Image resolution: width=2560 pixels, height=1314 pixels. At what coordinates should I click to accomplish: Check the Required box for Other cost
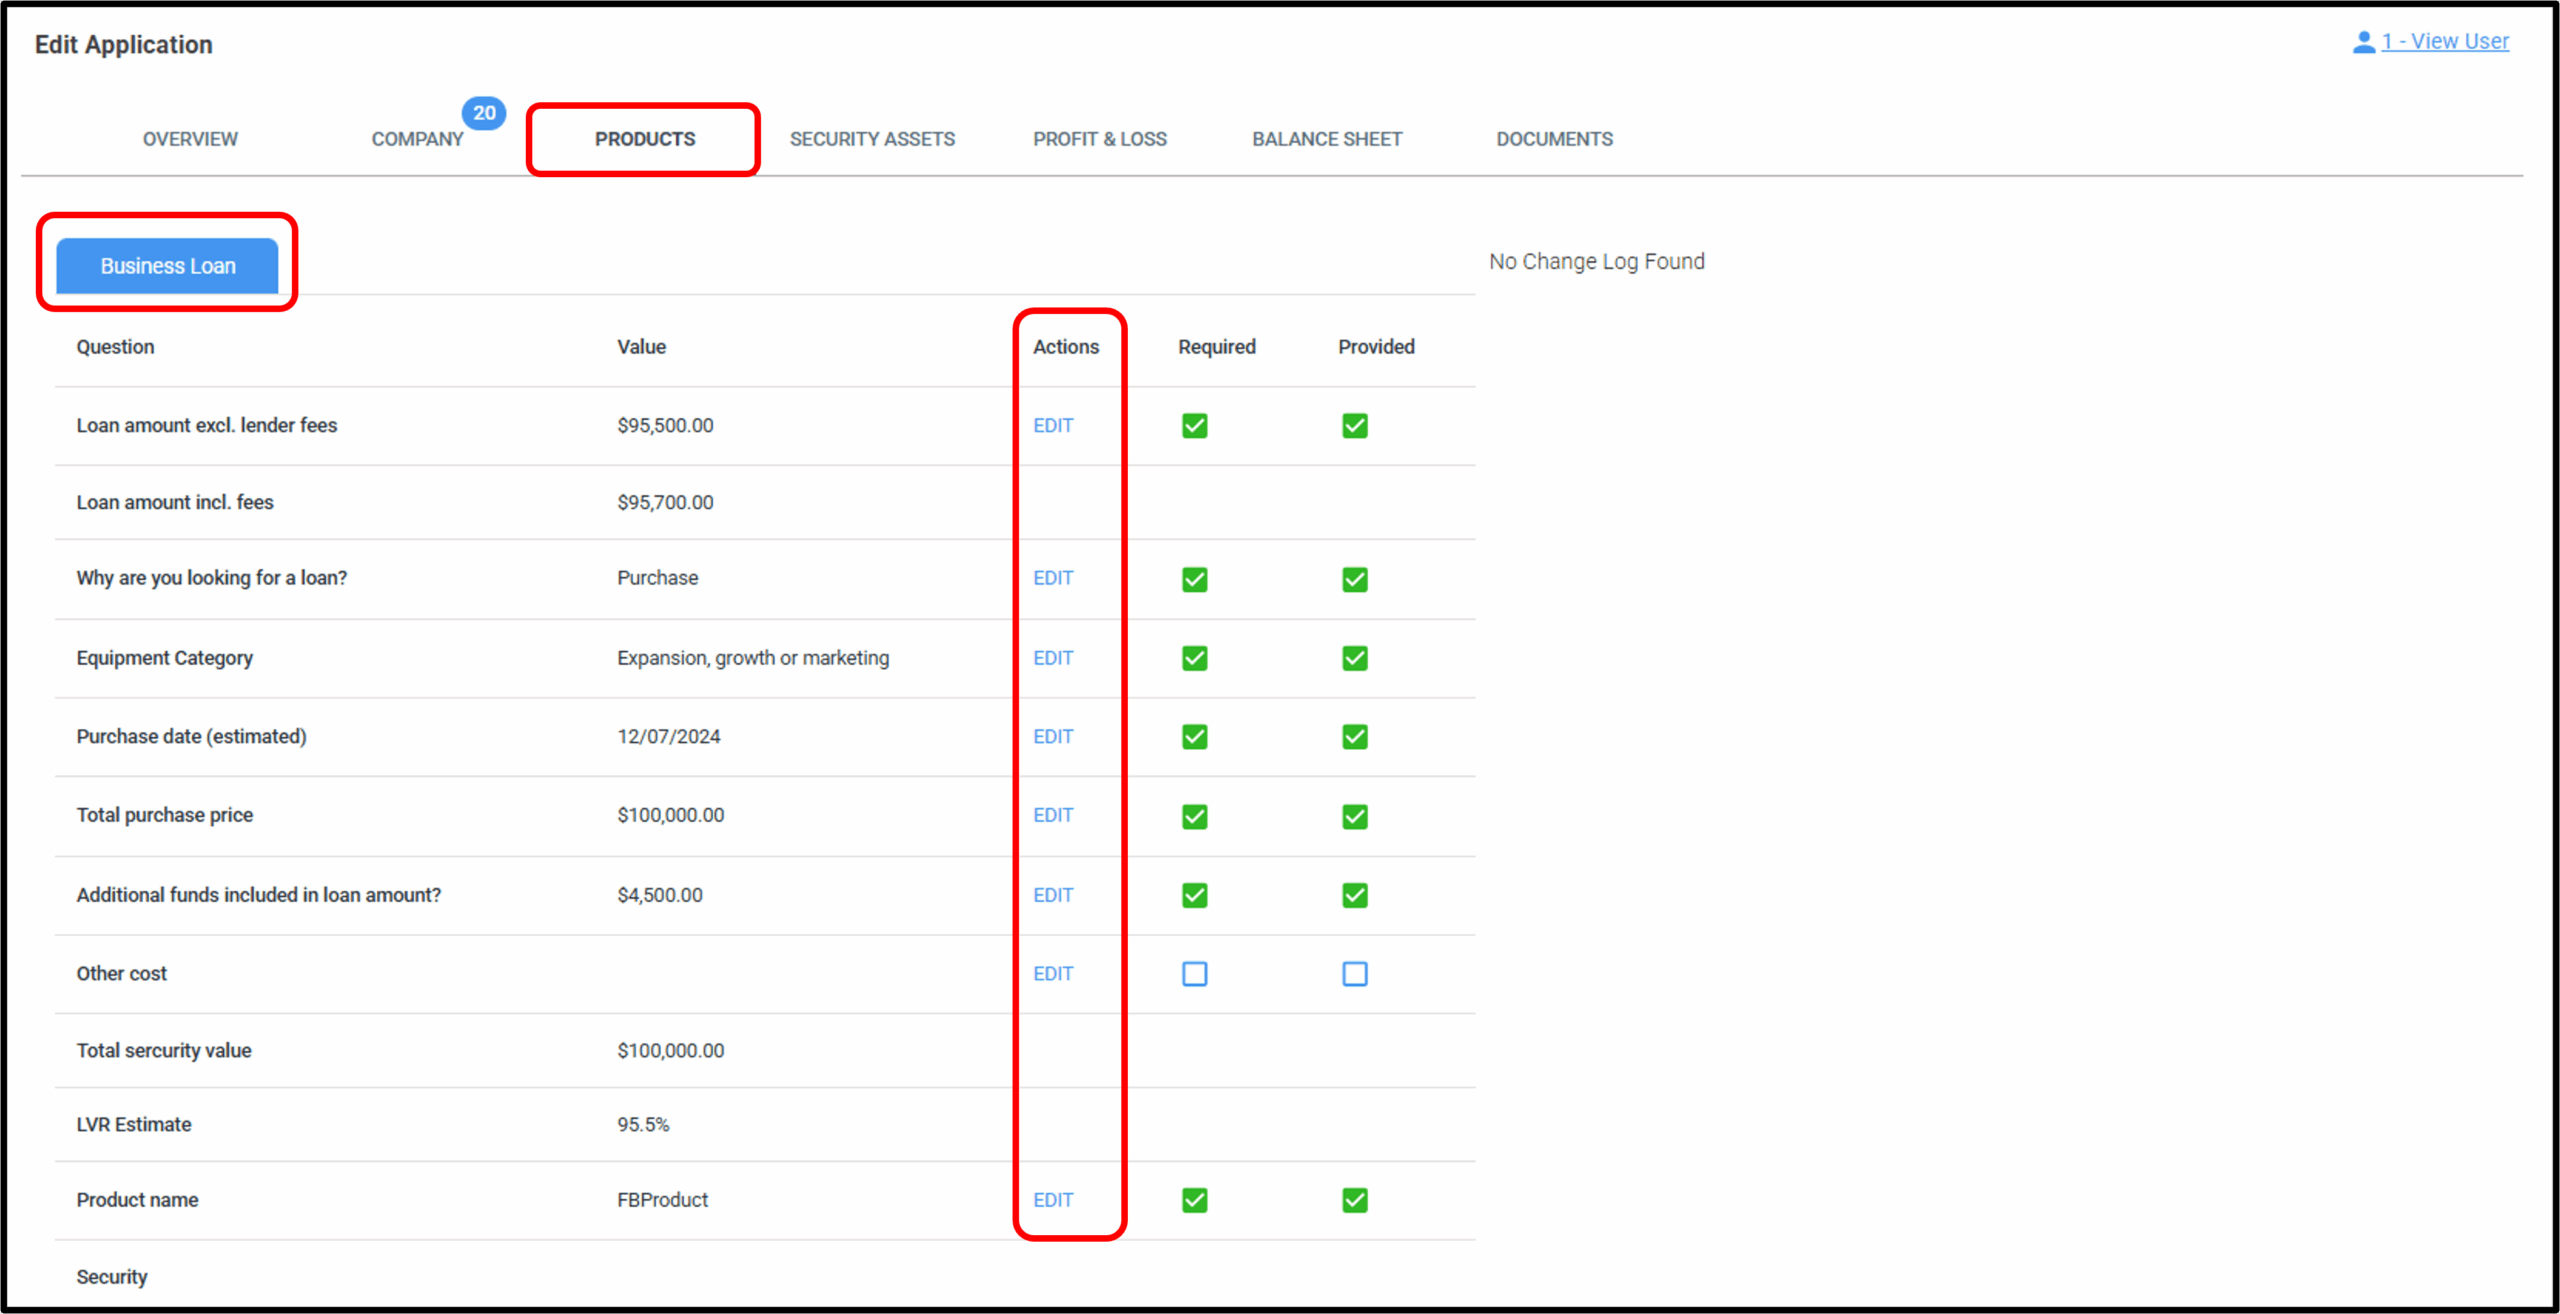coord(1194,974)
